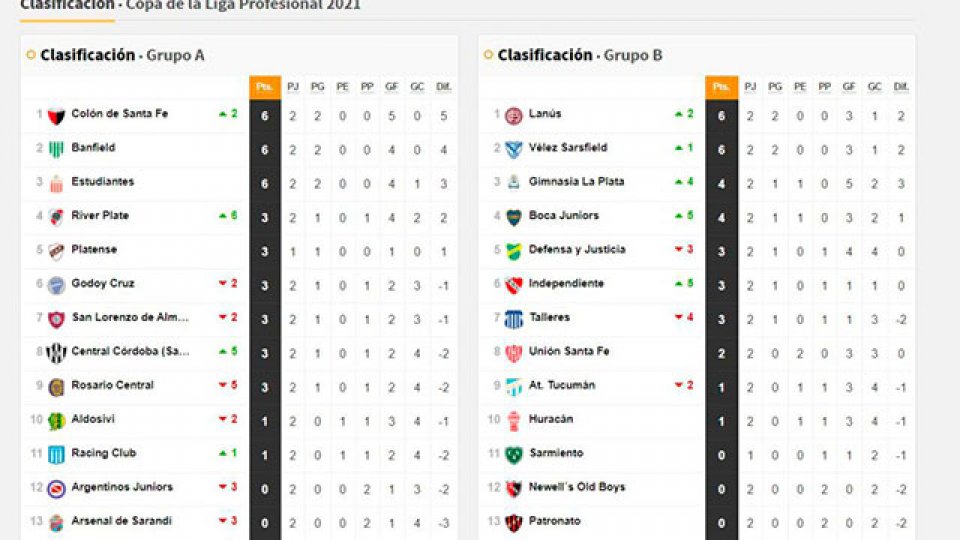
Task: Click the River Plate team crest
Action: point(56,216)
